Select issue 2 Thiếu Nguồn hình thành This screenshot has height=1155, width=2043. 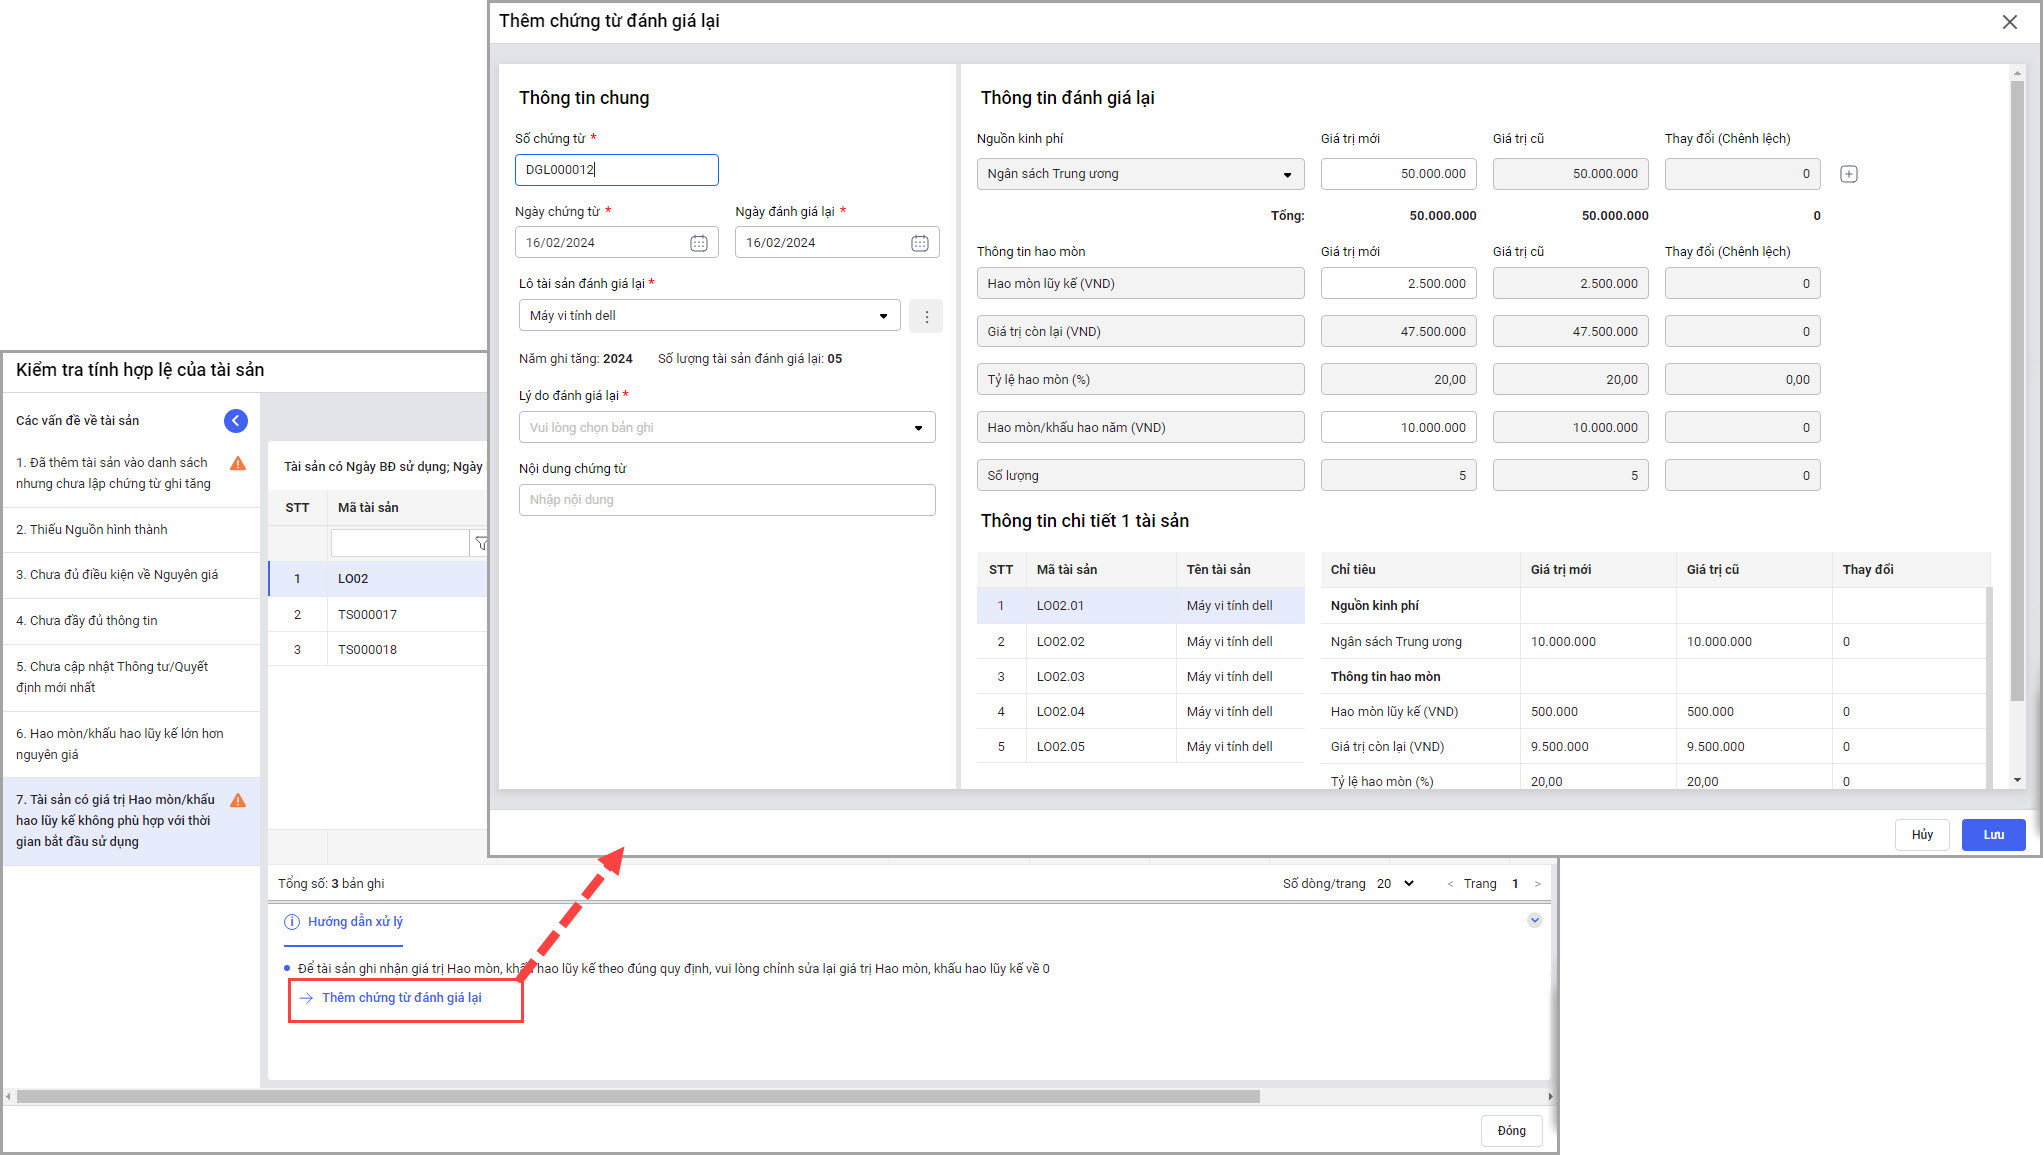(92, 530)
